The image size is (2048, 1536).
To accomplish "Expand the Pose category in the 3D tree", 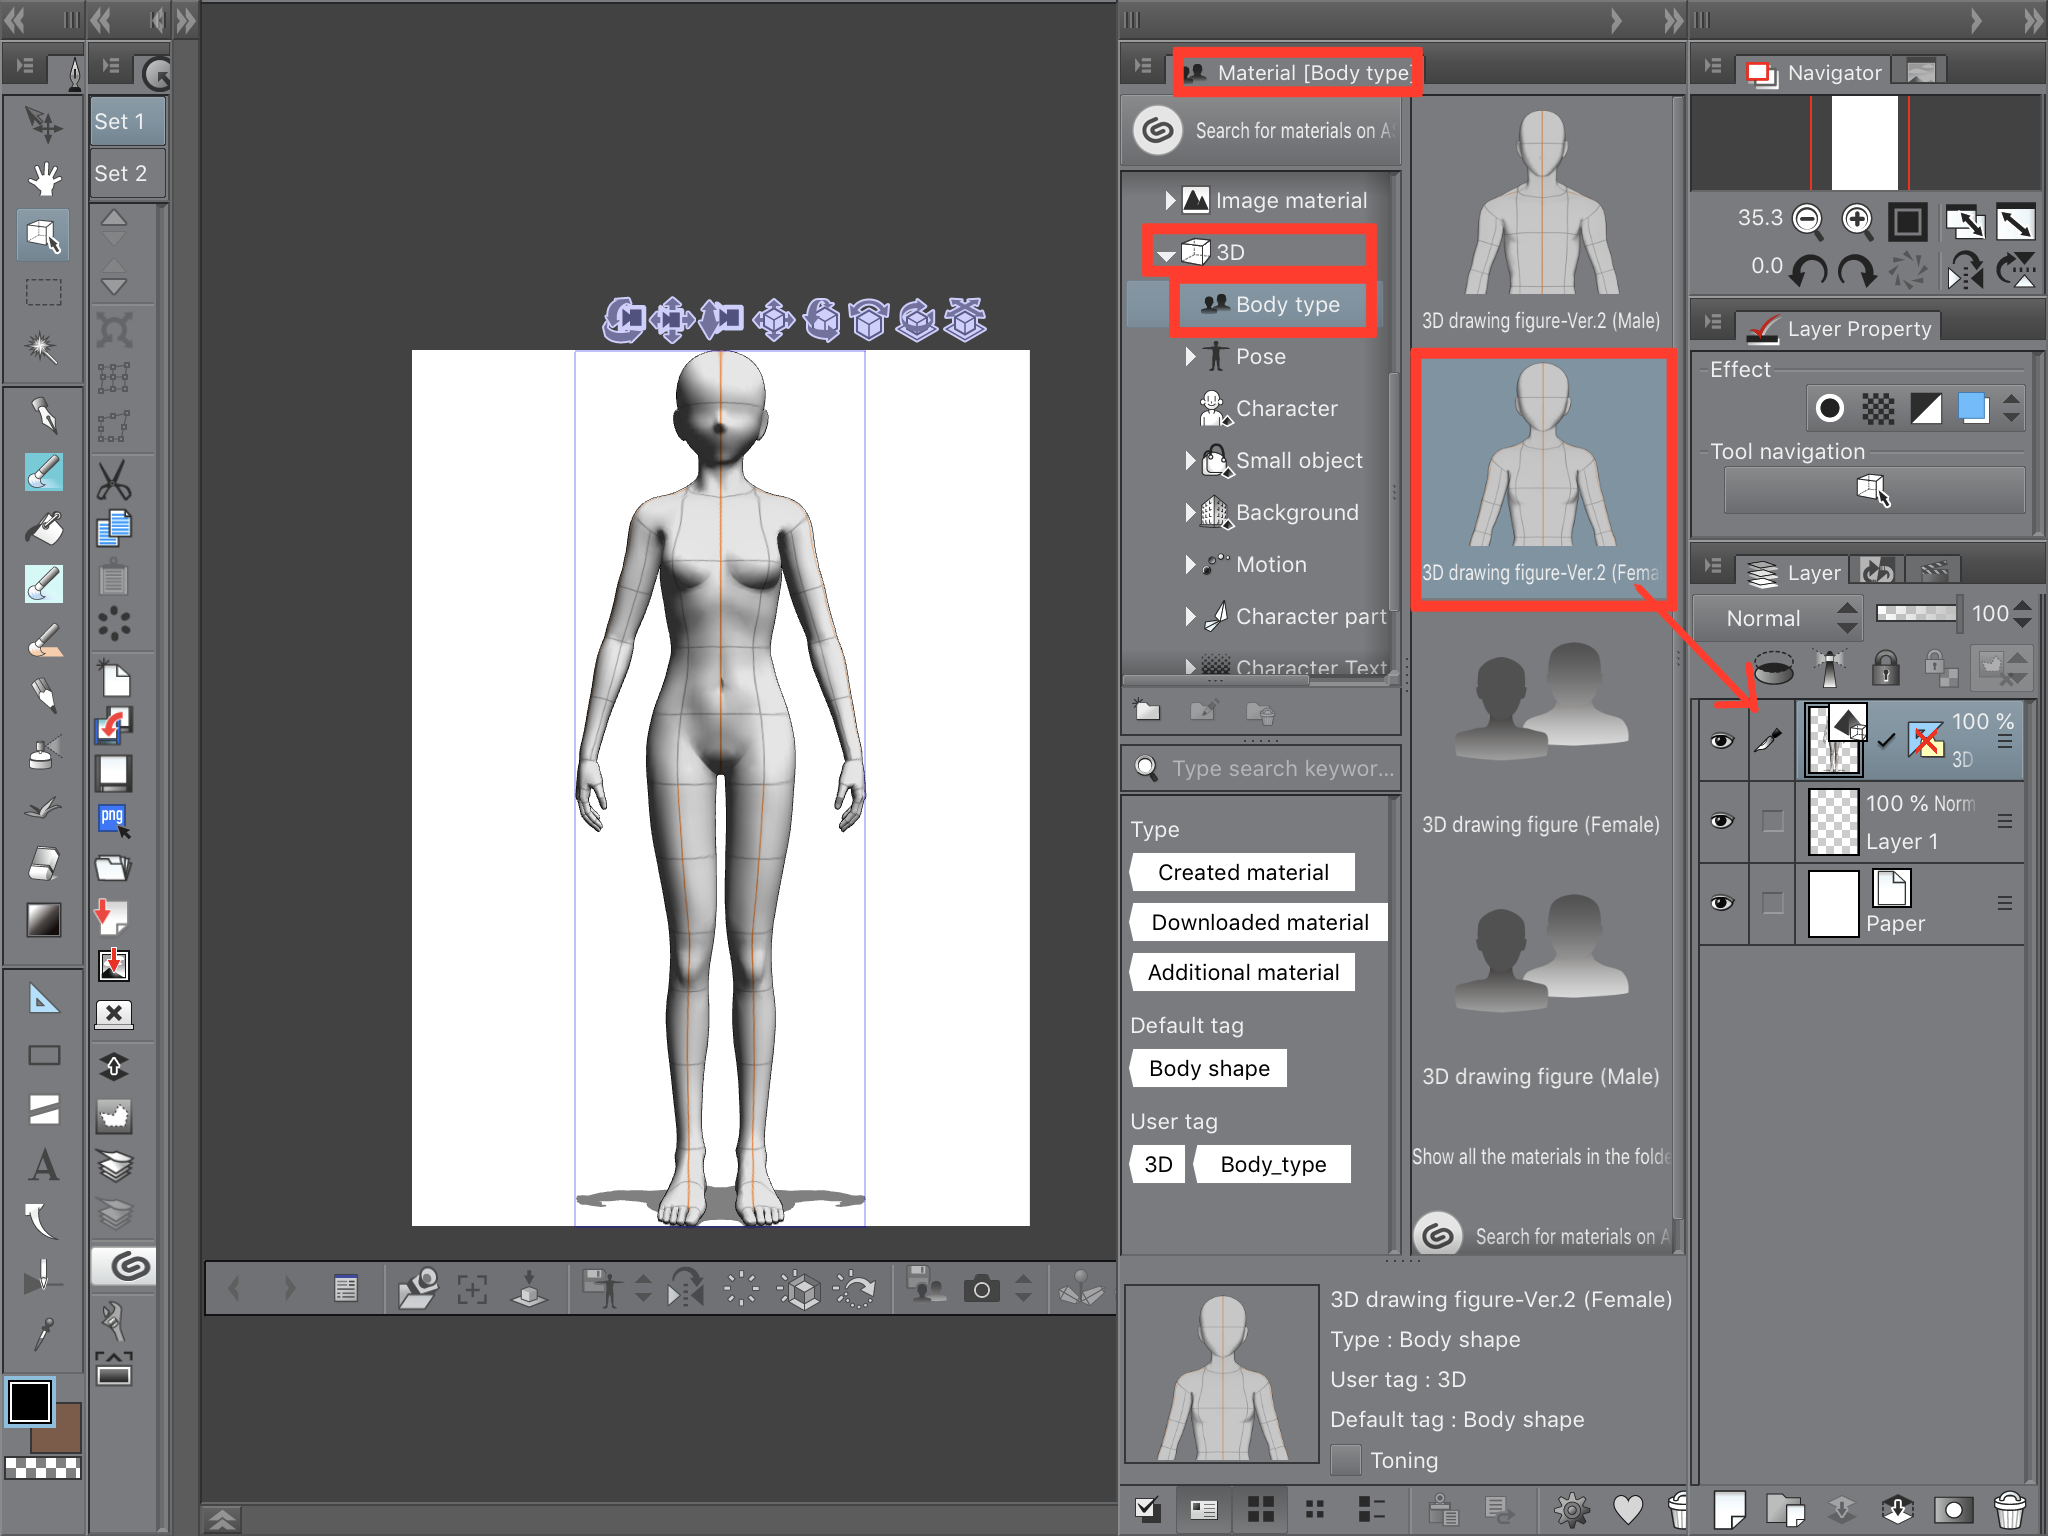I will [x=1190, y=356].
